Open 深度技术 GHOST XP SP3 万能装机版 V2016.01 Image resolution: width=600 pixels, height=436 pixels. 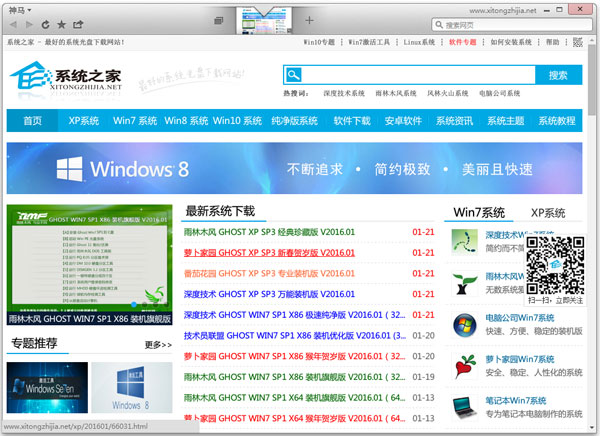(269, 294)
